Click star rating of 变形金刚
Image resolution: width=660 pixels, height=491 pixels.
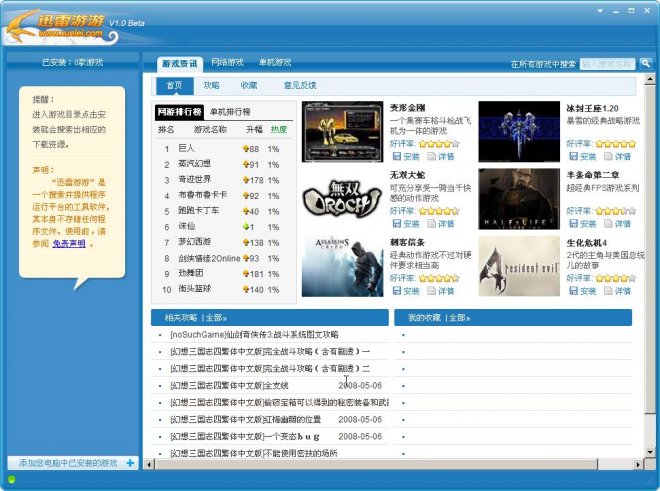click(439, 144)
